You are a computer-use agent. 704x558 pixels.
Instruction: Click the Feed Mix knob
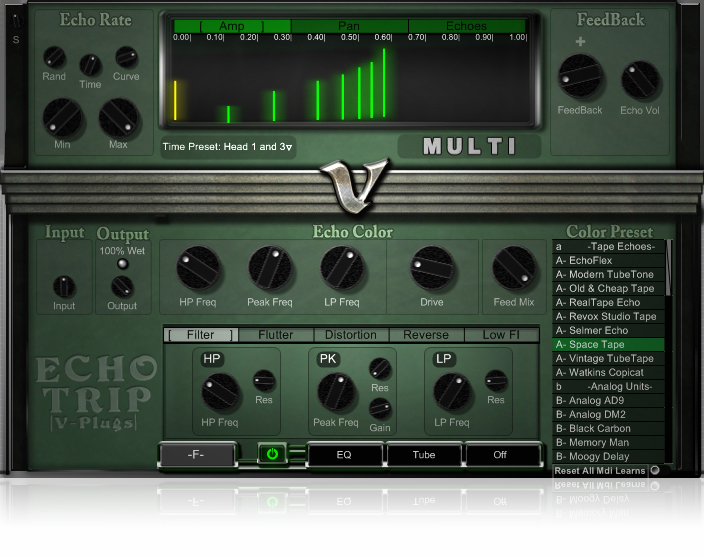pos(514,268)
